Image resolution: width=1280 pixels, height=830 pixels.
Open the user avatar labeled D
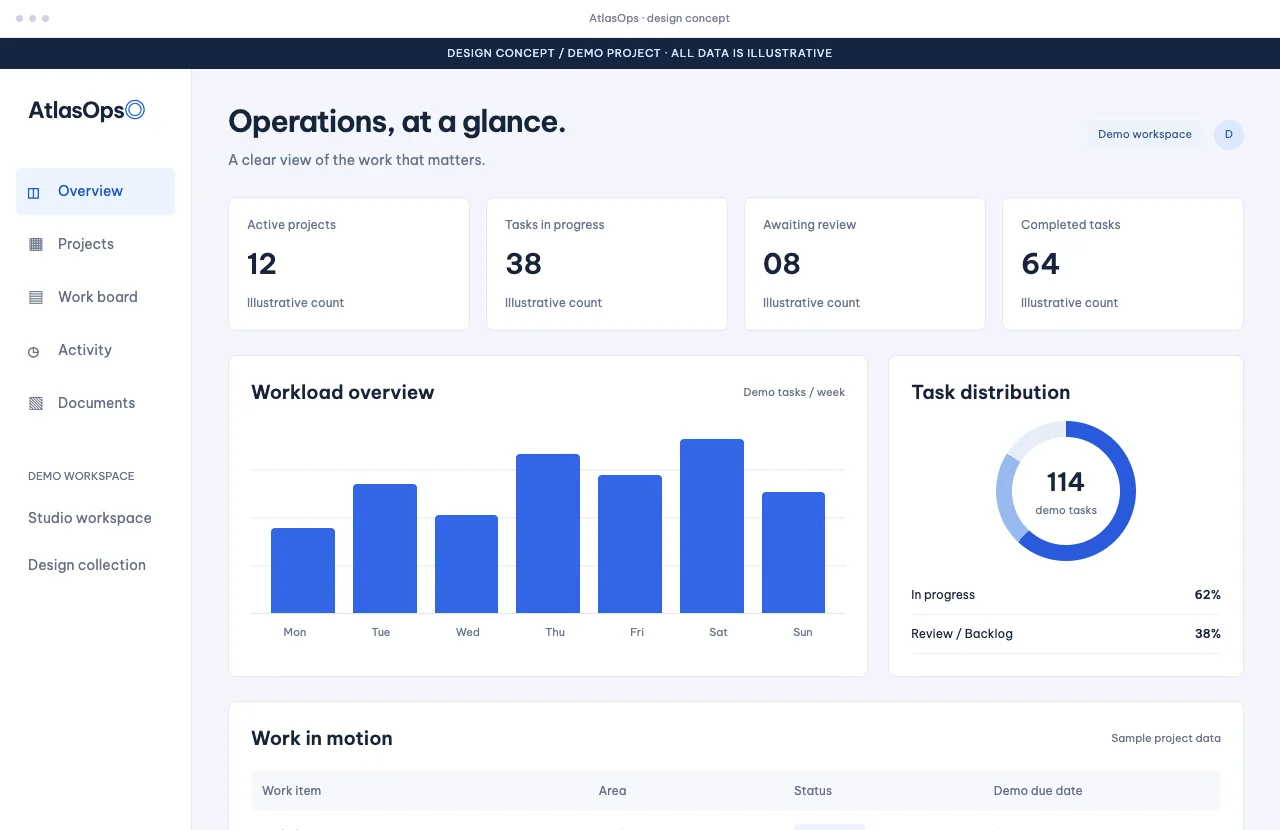coord(1229,135)
